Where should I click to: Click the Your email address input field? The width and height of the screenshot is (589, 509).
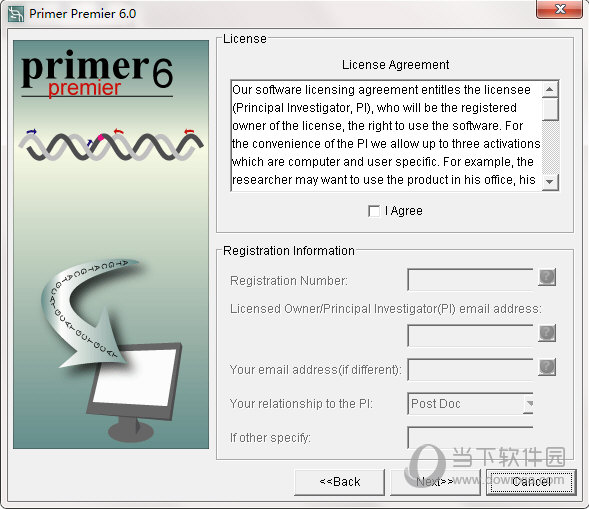coord(470,370)
